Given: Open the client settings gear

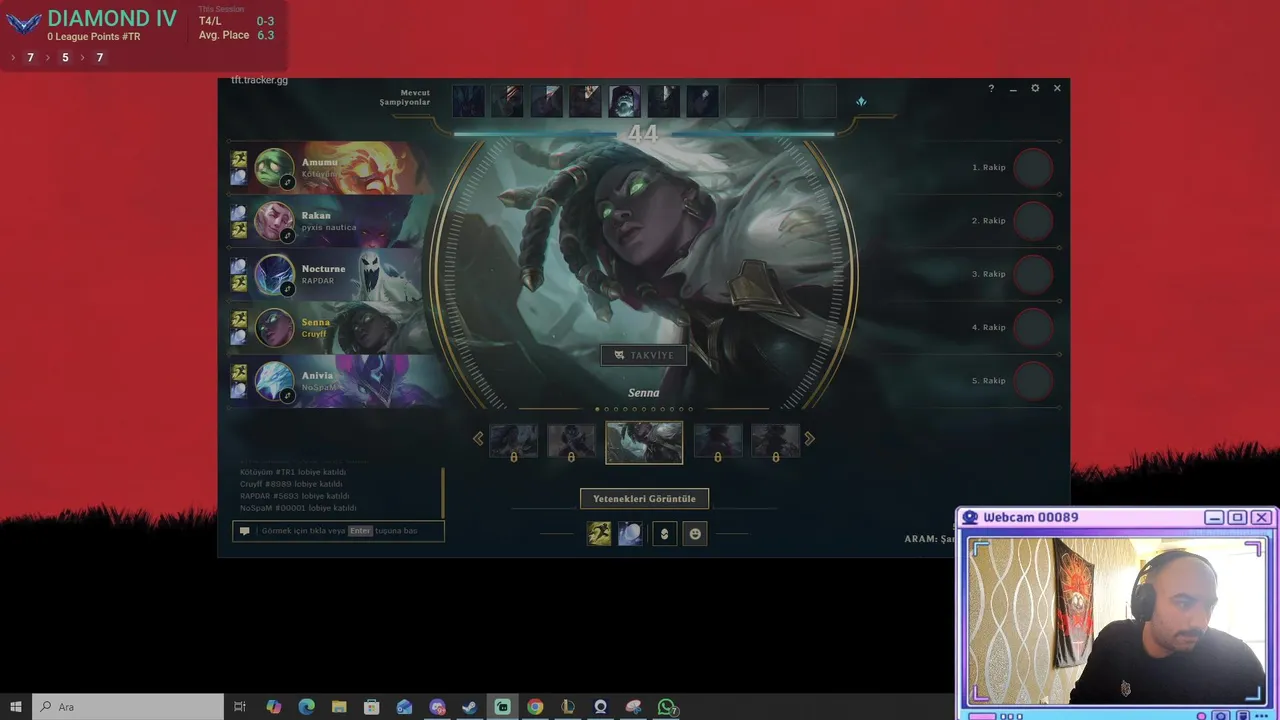Looking at the screenshot, I should pos(1035,88).
